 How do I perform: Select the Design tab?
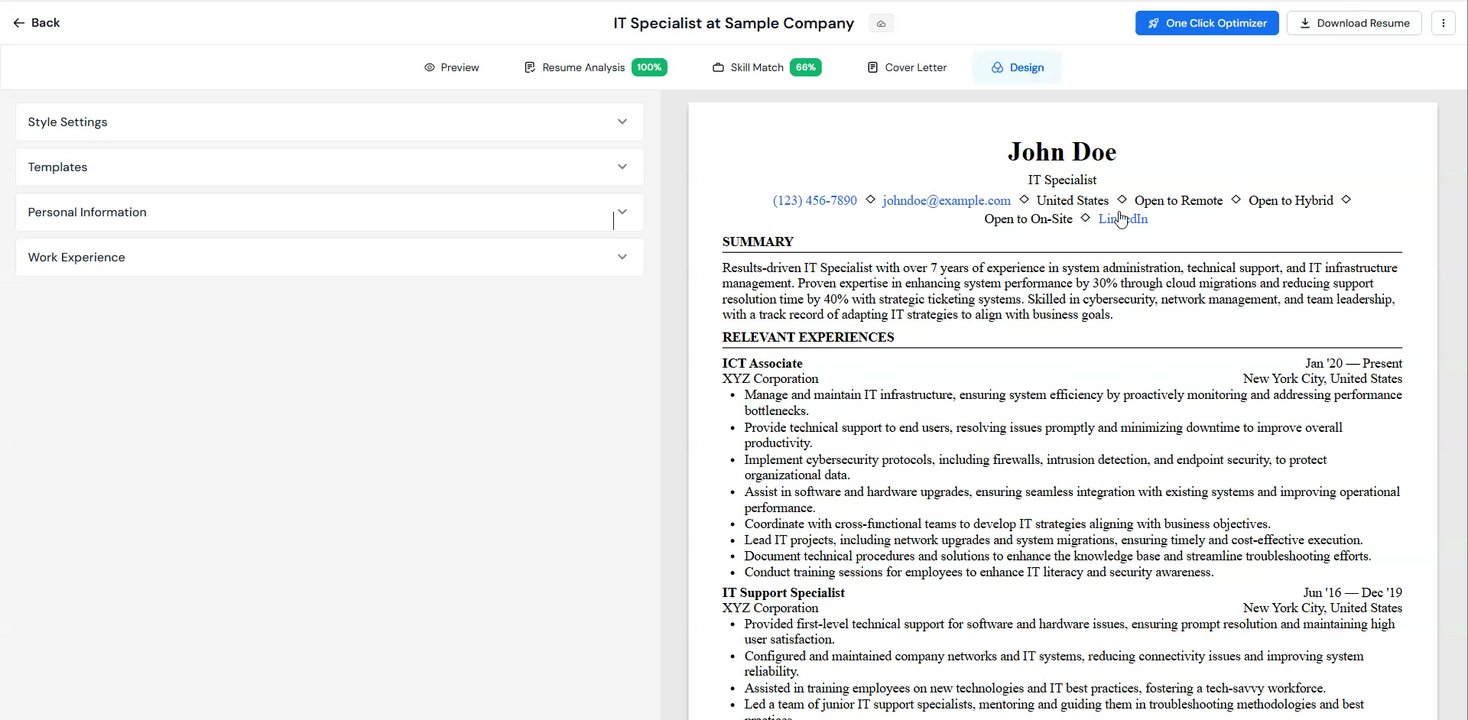click(x=1017, y=68)
